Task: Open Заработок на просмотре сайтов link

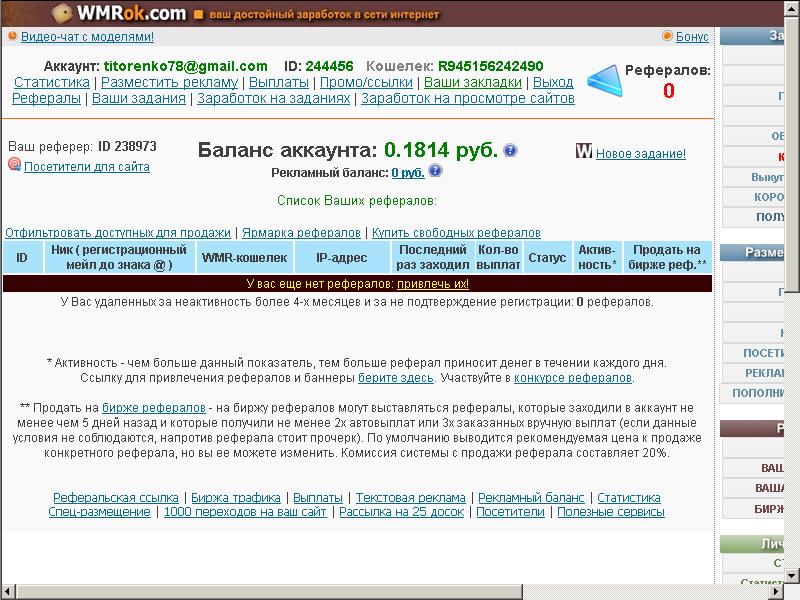Action: 468,98
